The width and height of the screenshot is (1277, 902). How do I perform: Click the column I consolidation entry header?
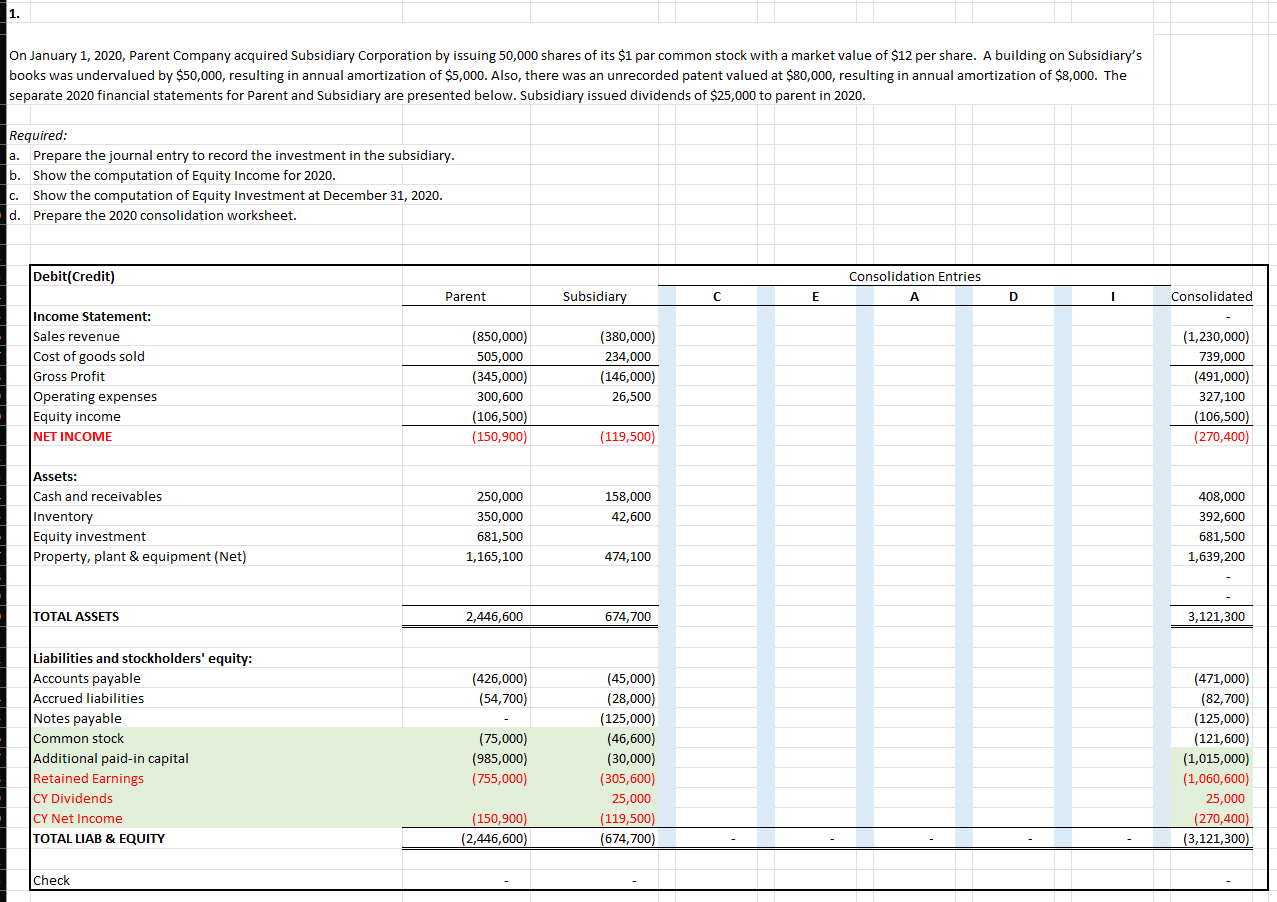tap(1112, 296)
